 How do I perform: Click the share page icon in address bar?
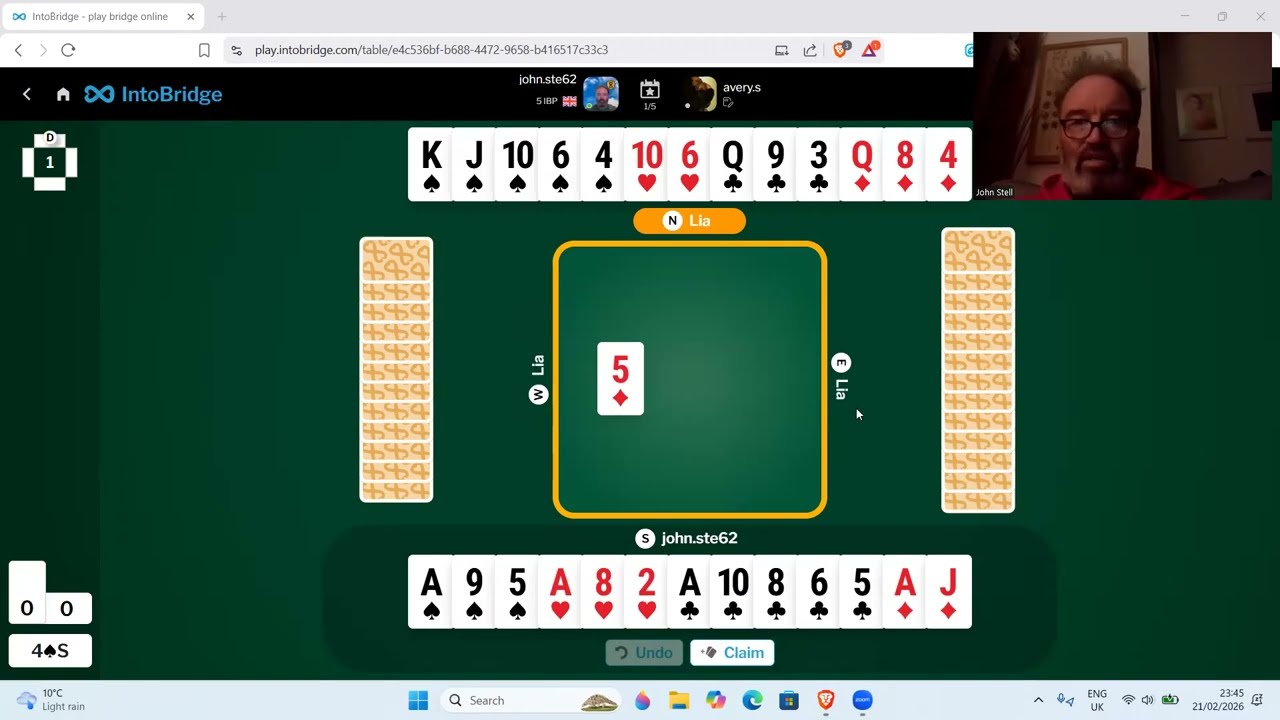(810, 50)
